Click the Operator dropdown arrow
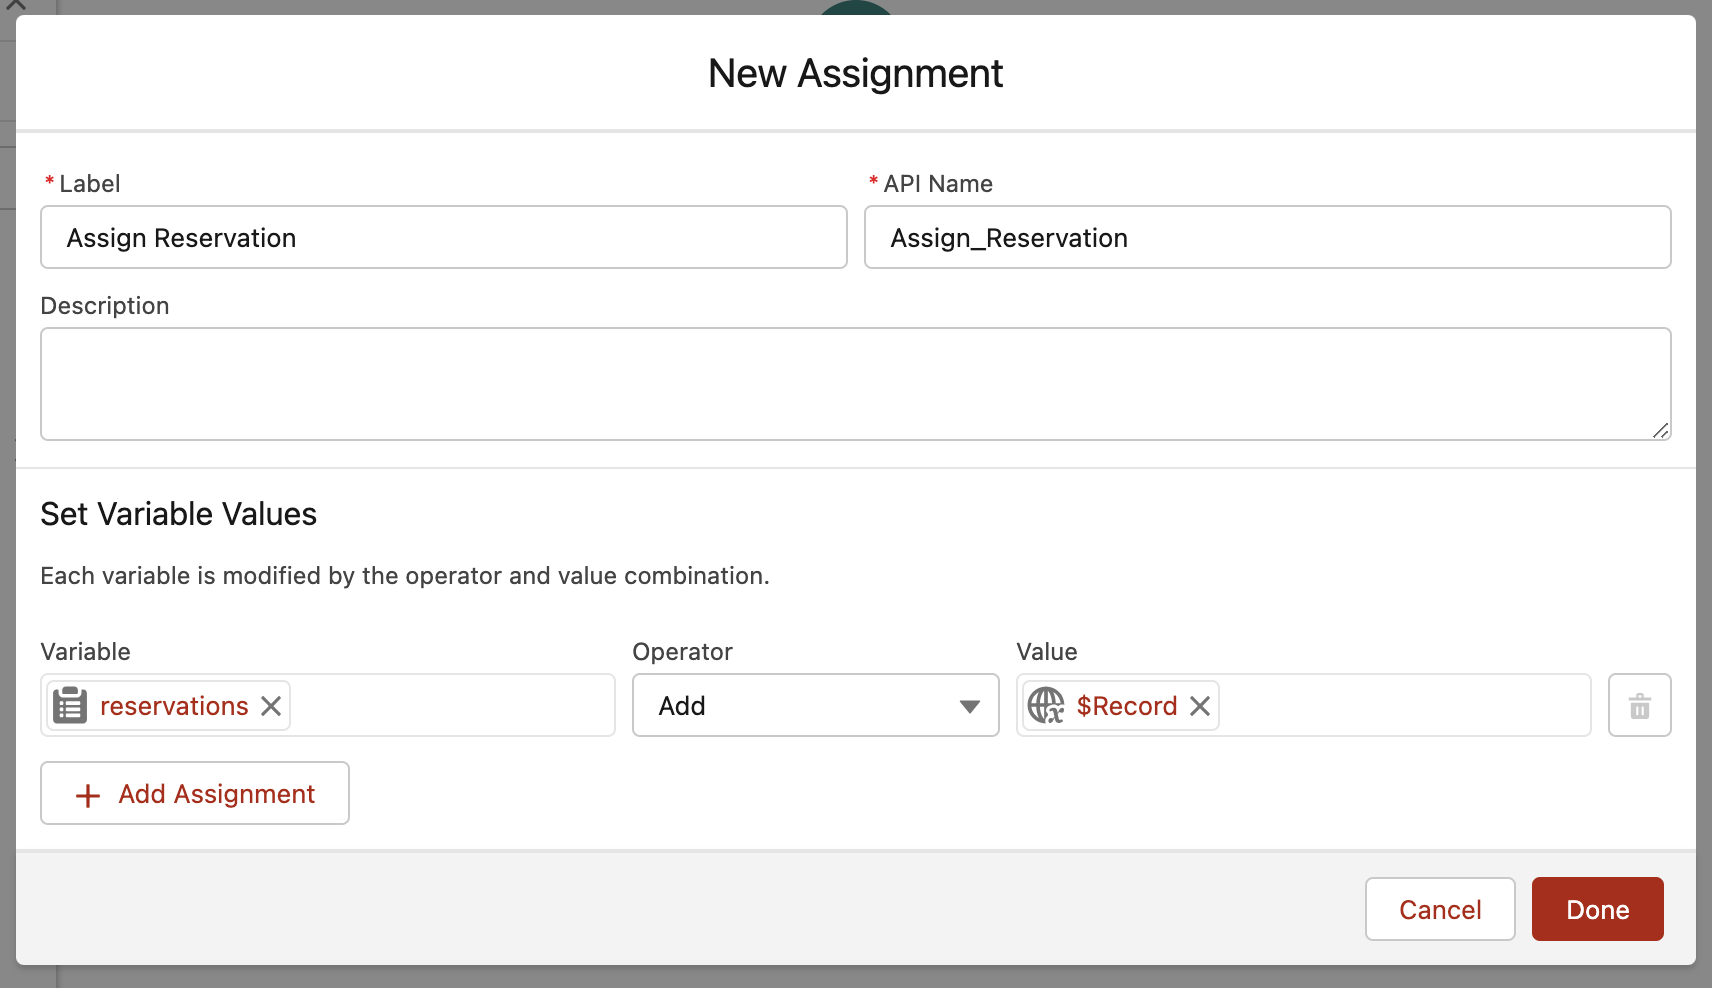1712x988 pixels. [969, 706]
